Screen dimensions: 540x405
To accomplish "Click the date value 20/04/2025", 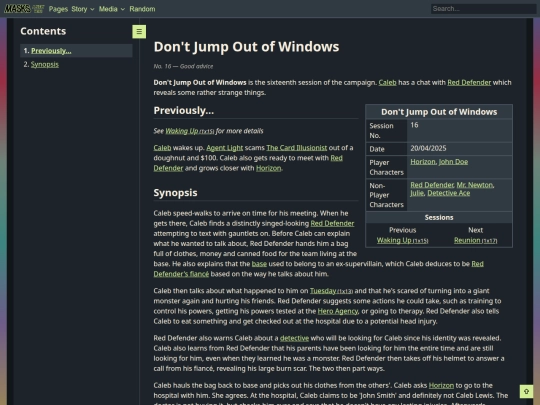I will [x=428, y=148].
